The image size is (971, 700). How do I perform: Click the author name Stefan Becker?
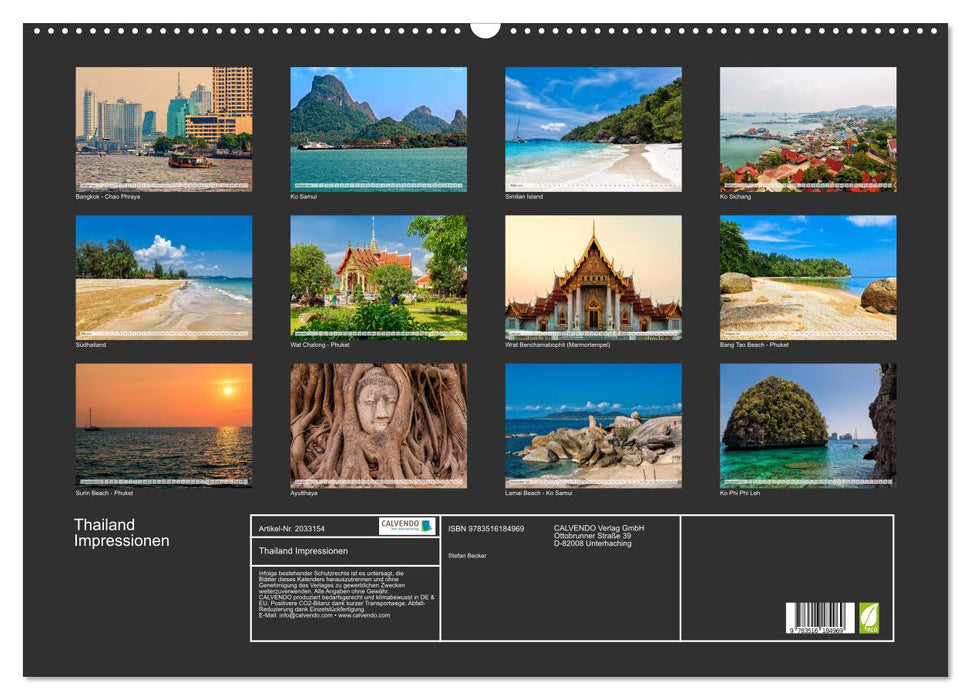466,558
